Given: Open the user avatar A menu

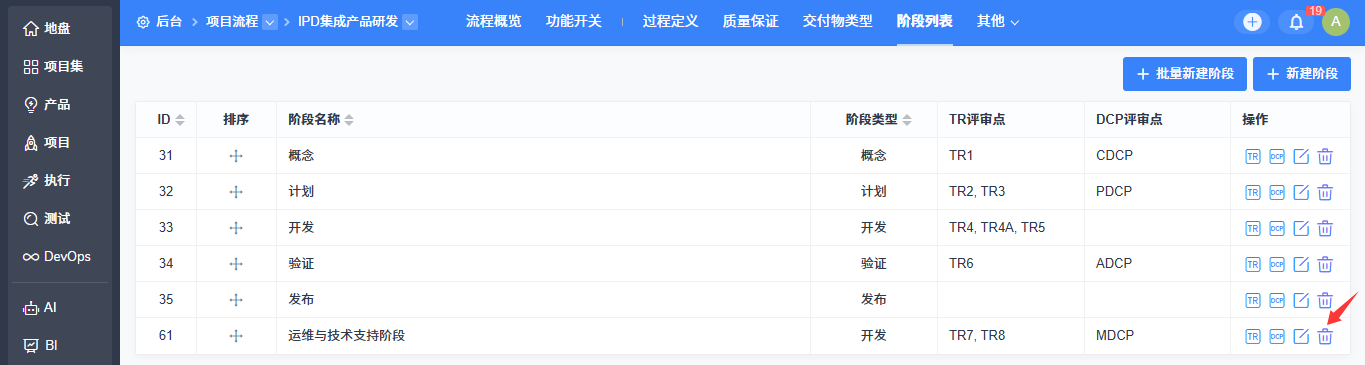Looking at the screenshot, I should pos(1336,22).
